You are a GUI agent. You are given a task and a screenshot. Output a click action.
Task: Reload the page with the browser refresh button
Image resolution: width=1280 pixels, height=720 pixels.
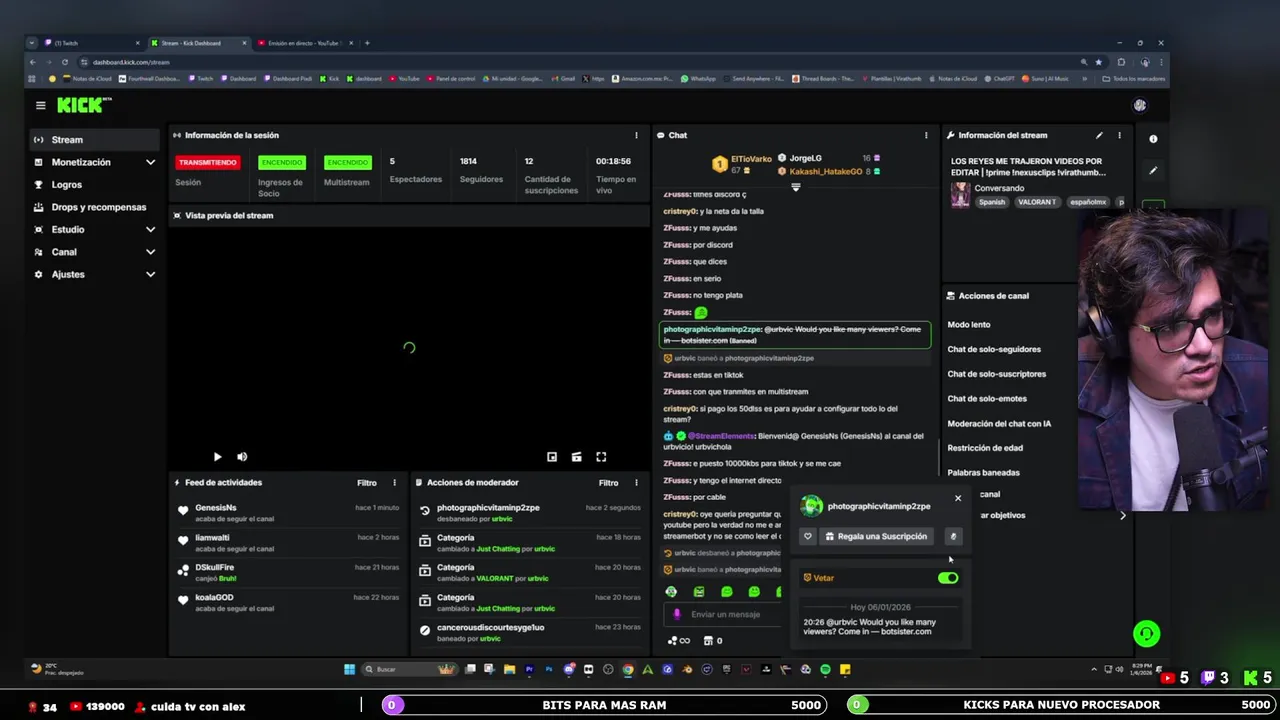65,62
